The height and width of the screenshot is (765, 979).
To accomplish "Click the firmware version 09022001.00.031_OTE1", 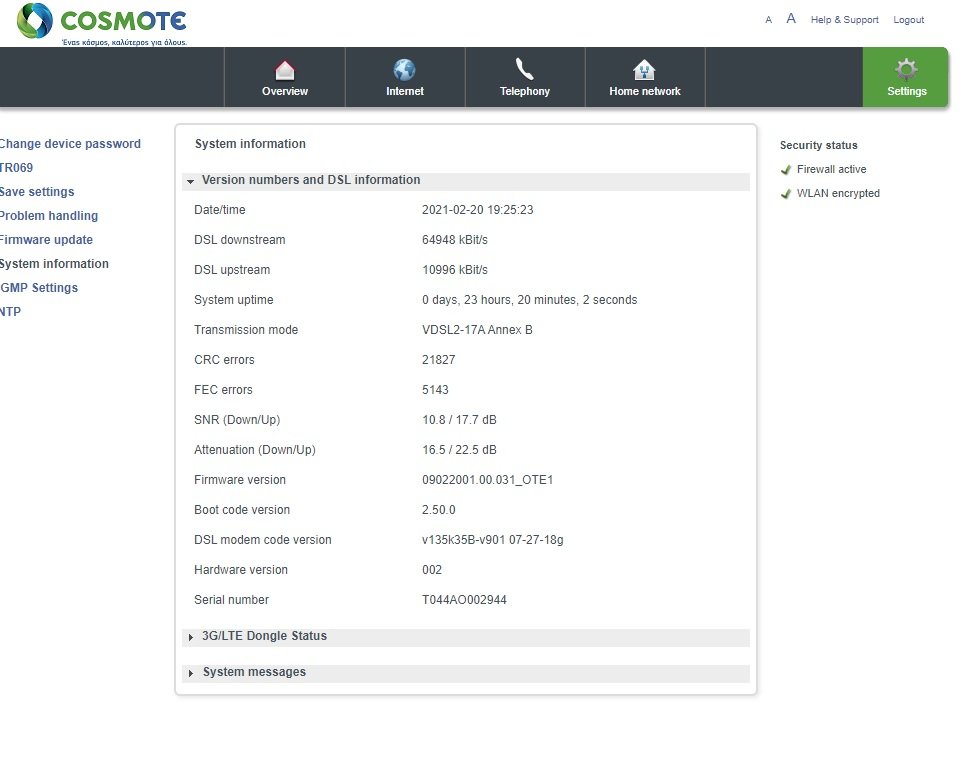I will [x=488, y=480].
